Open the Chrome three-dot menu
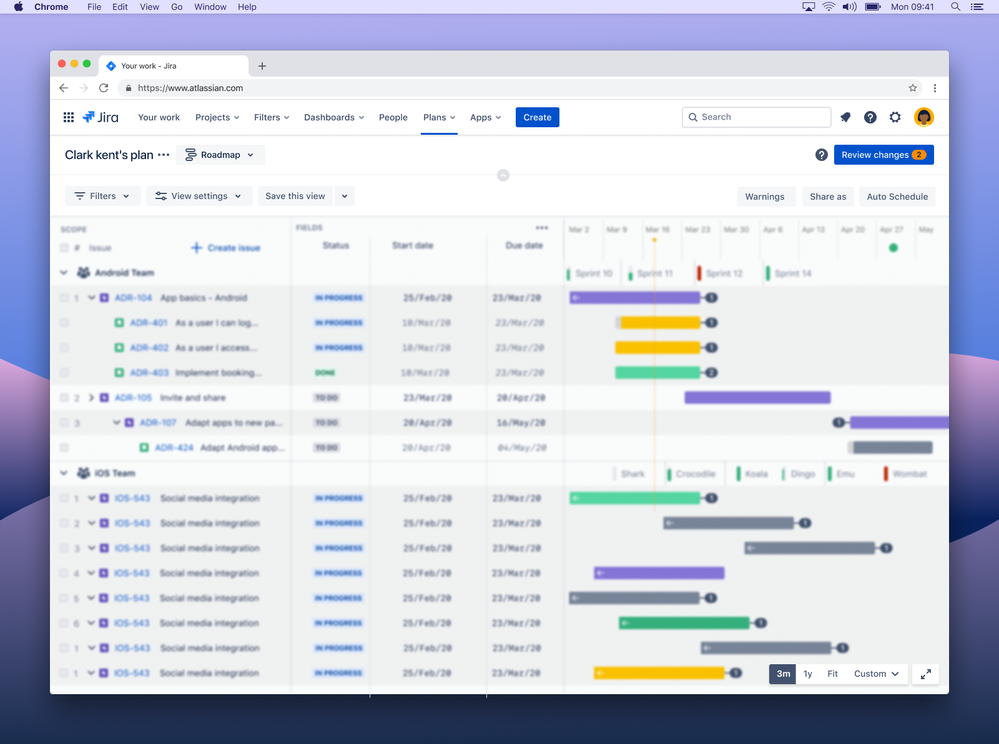 click(935, 88)
